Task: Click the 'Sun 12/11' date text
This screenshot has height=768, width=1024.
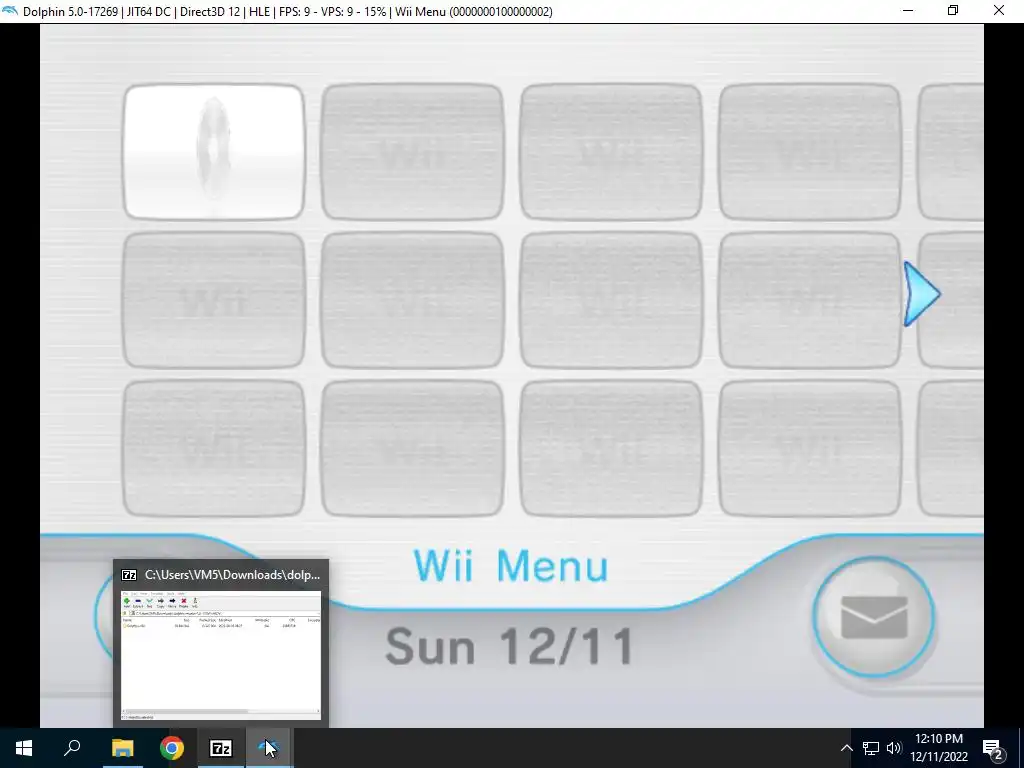Action: (509, 647)
